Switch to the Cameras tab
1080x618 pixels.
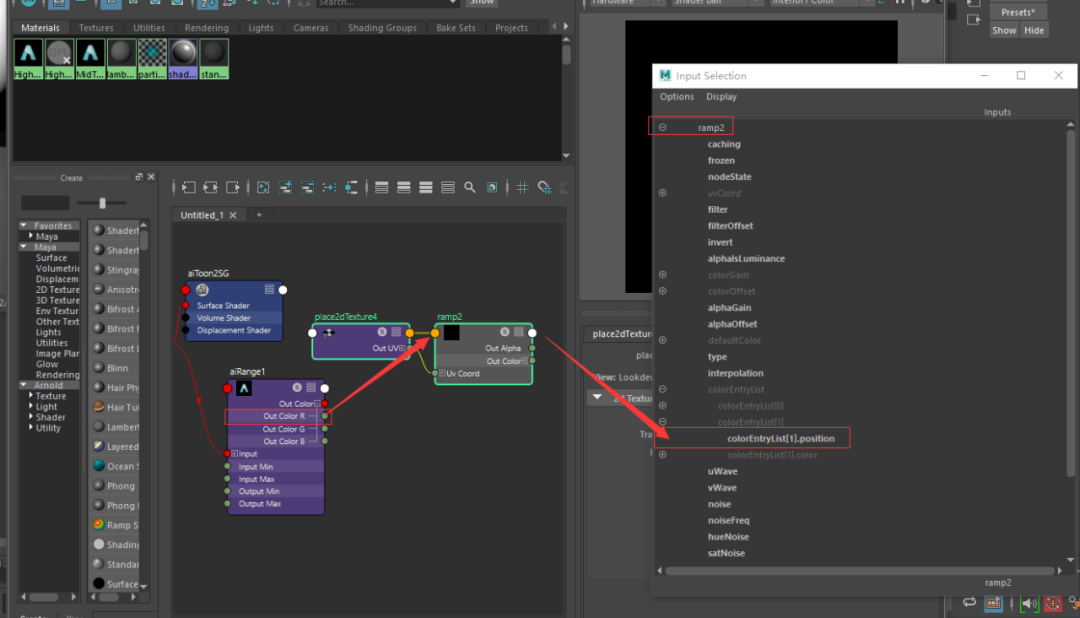pos(311,28)
